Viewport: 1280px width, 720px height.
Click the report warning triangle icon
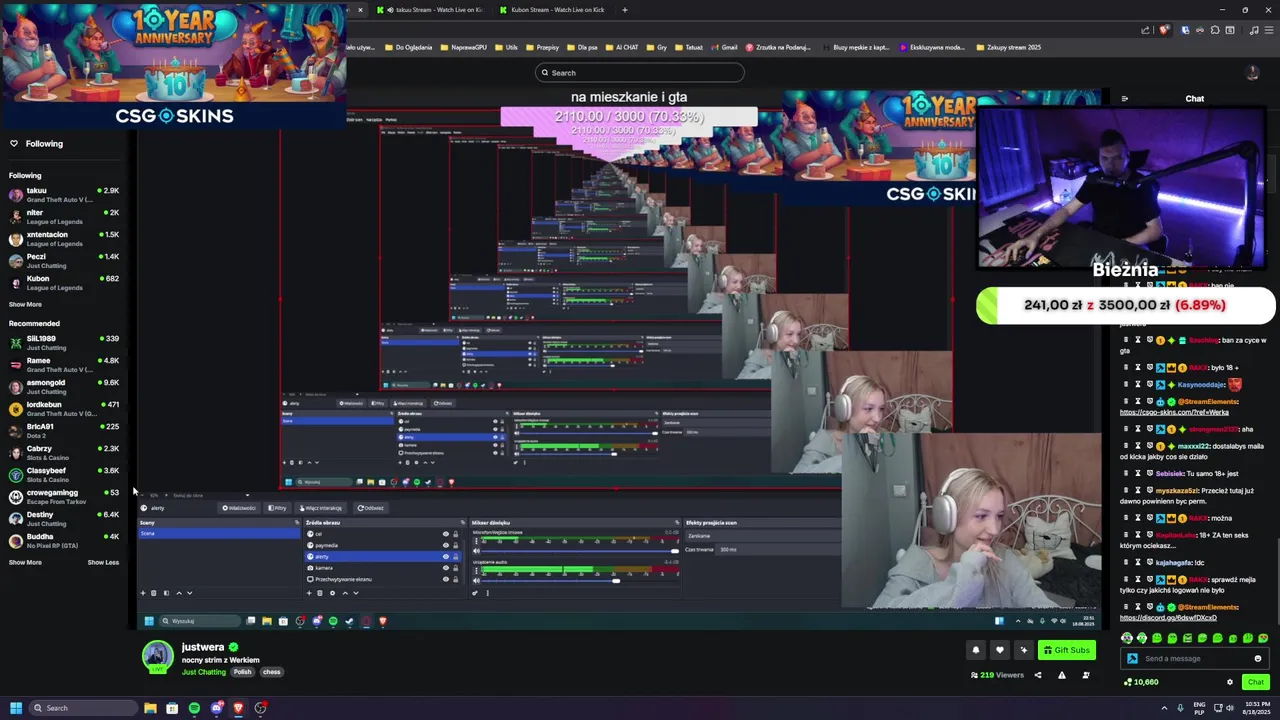click(x=1062, y=675)
